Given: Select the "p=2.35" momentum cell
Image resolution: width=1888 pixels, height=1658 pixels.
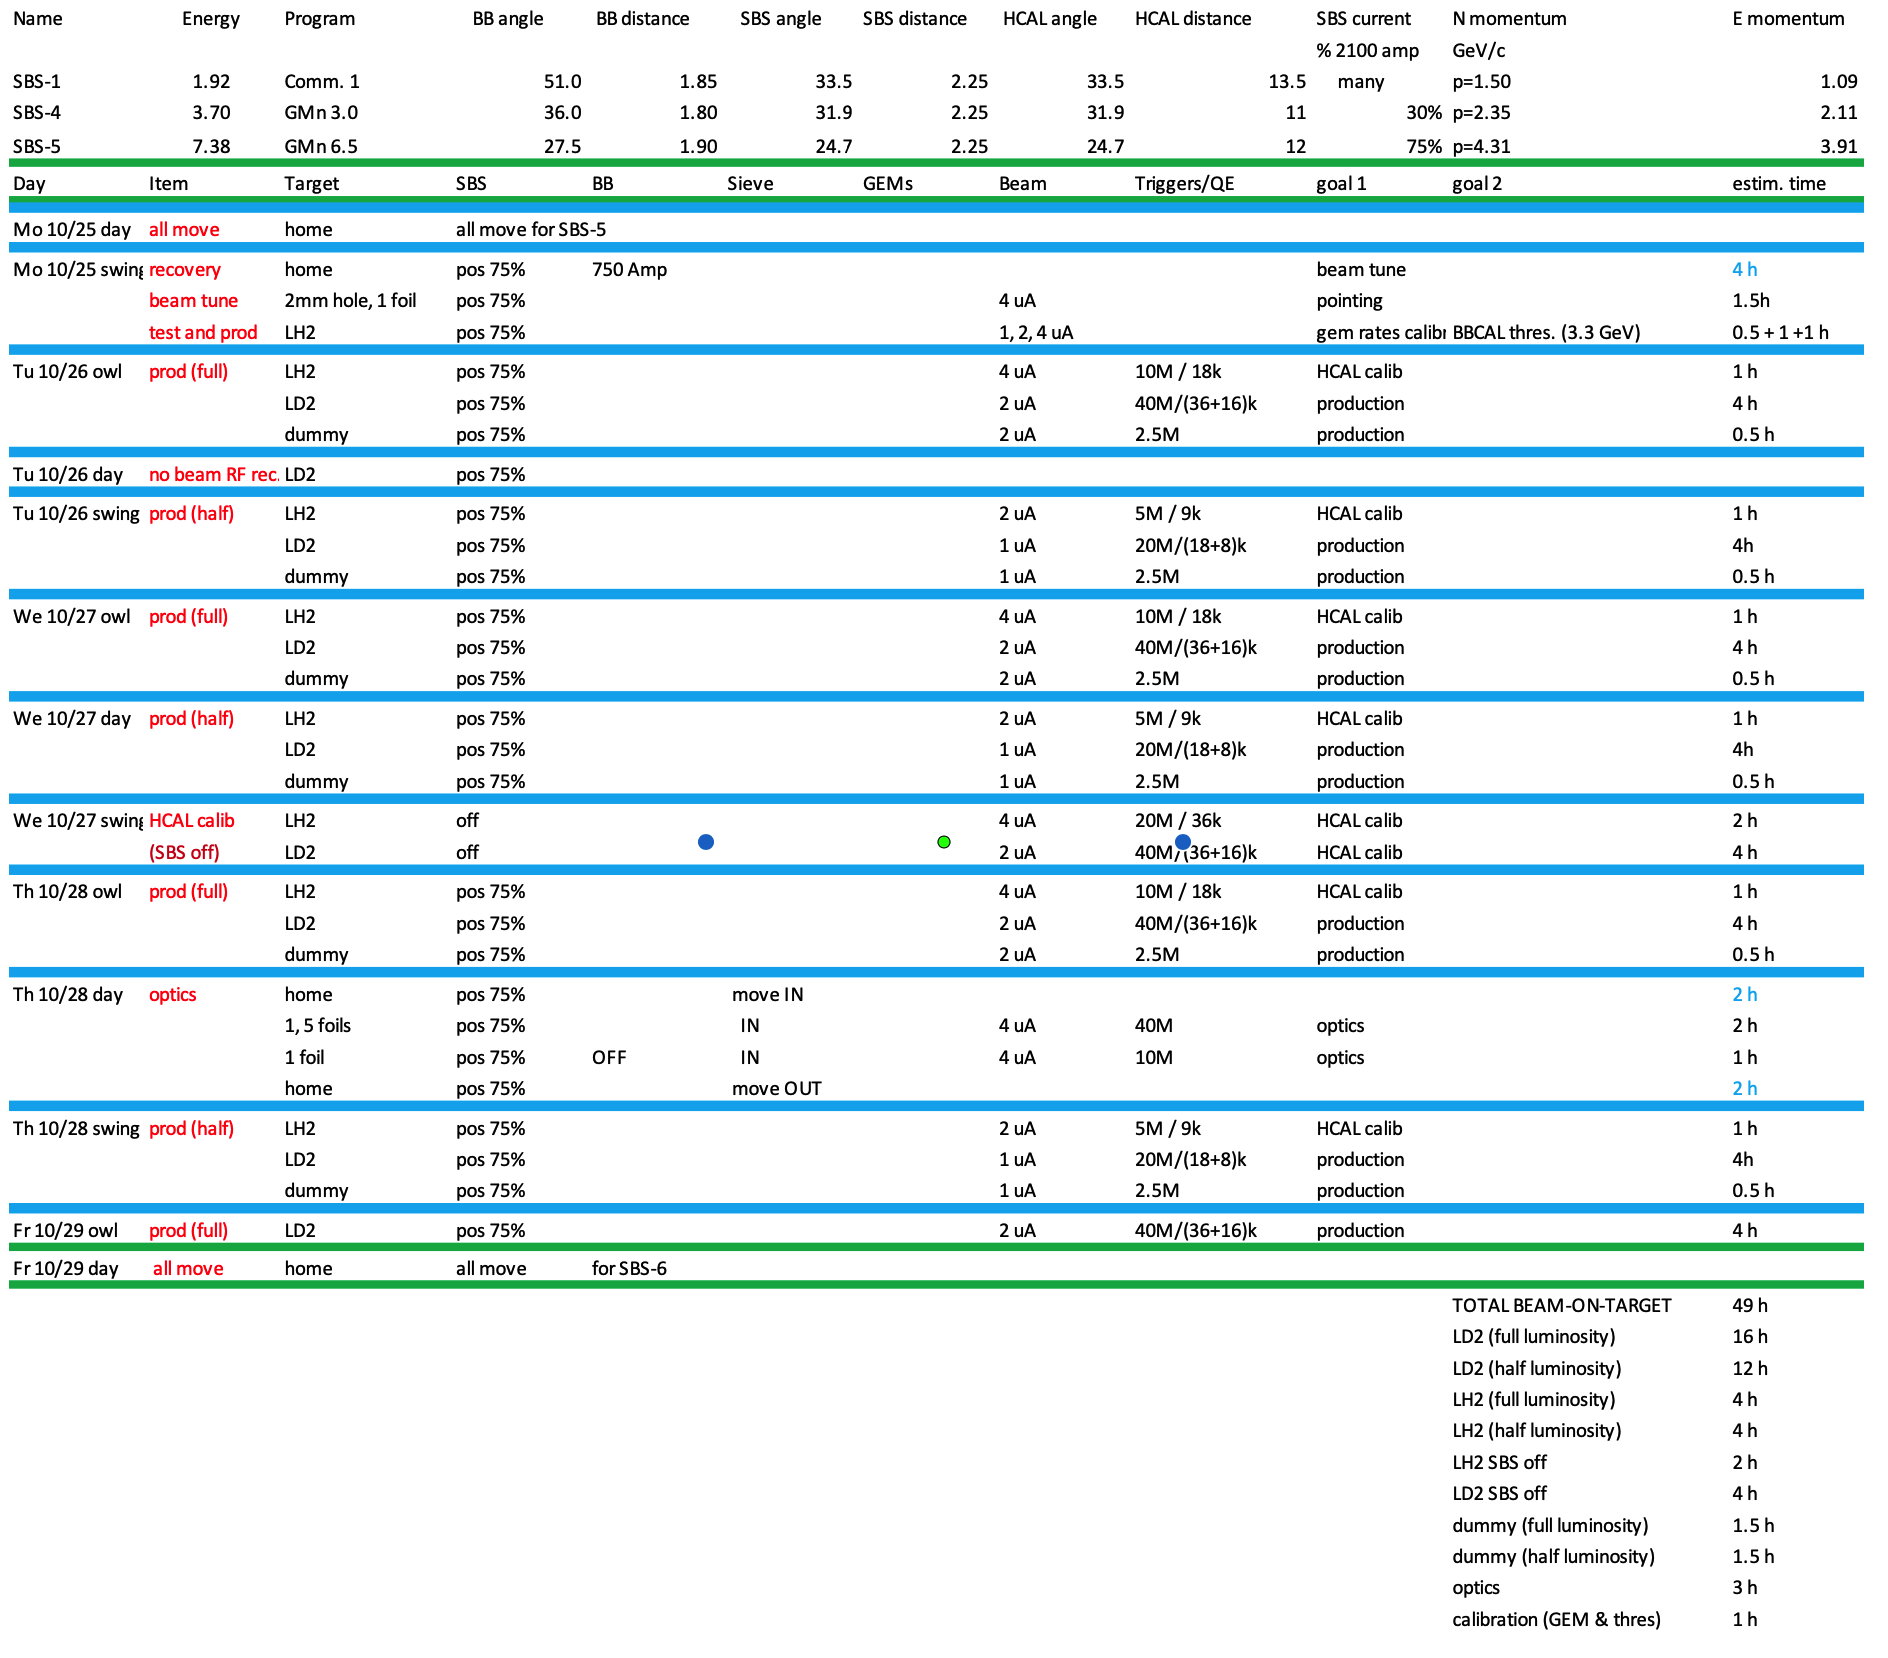Looking at the screenshot, I should tap(1482, 113).
